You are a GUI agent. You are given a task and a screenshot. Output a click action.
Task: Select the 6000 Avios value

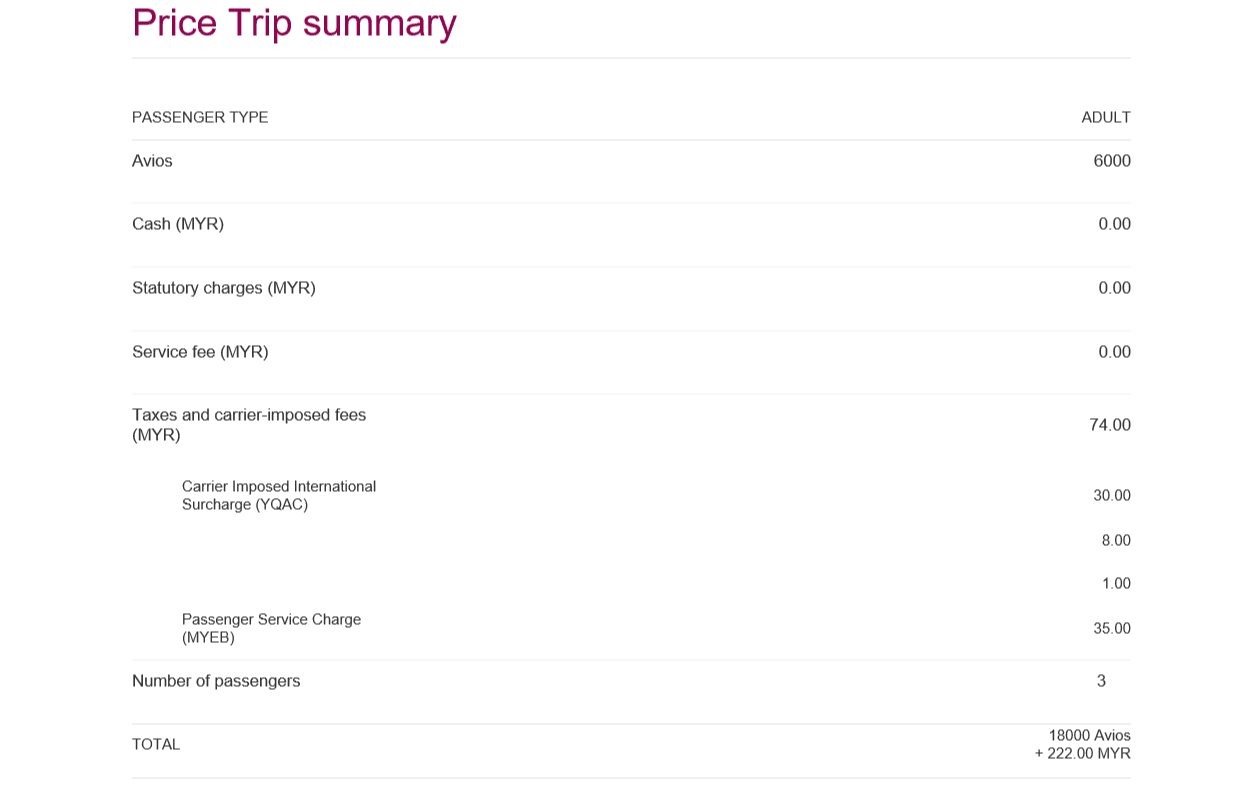pyautogui.click(x=1112, y=161)
